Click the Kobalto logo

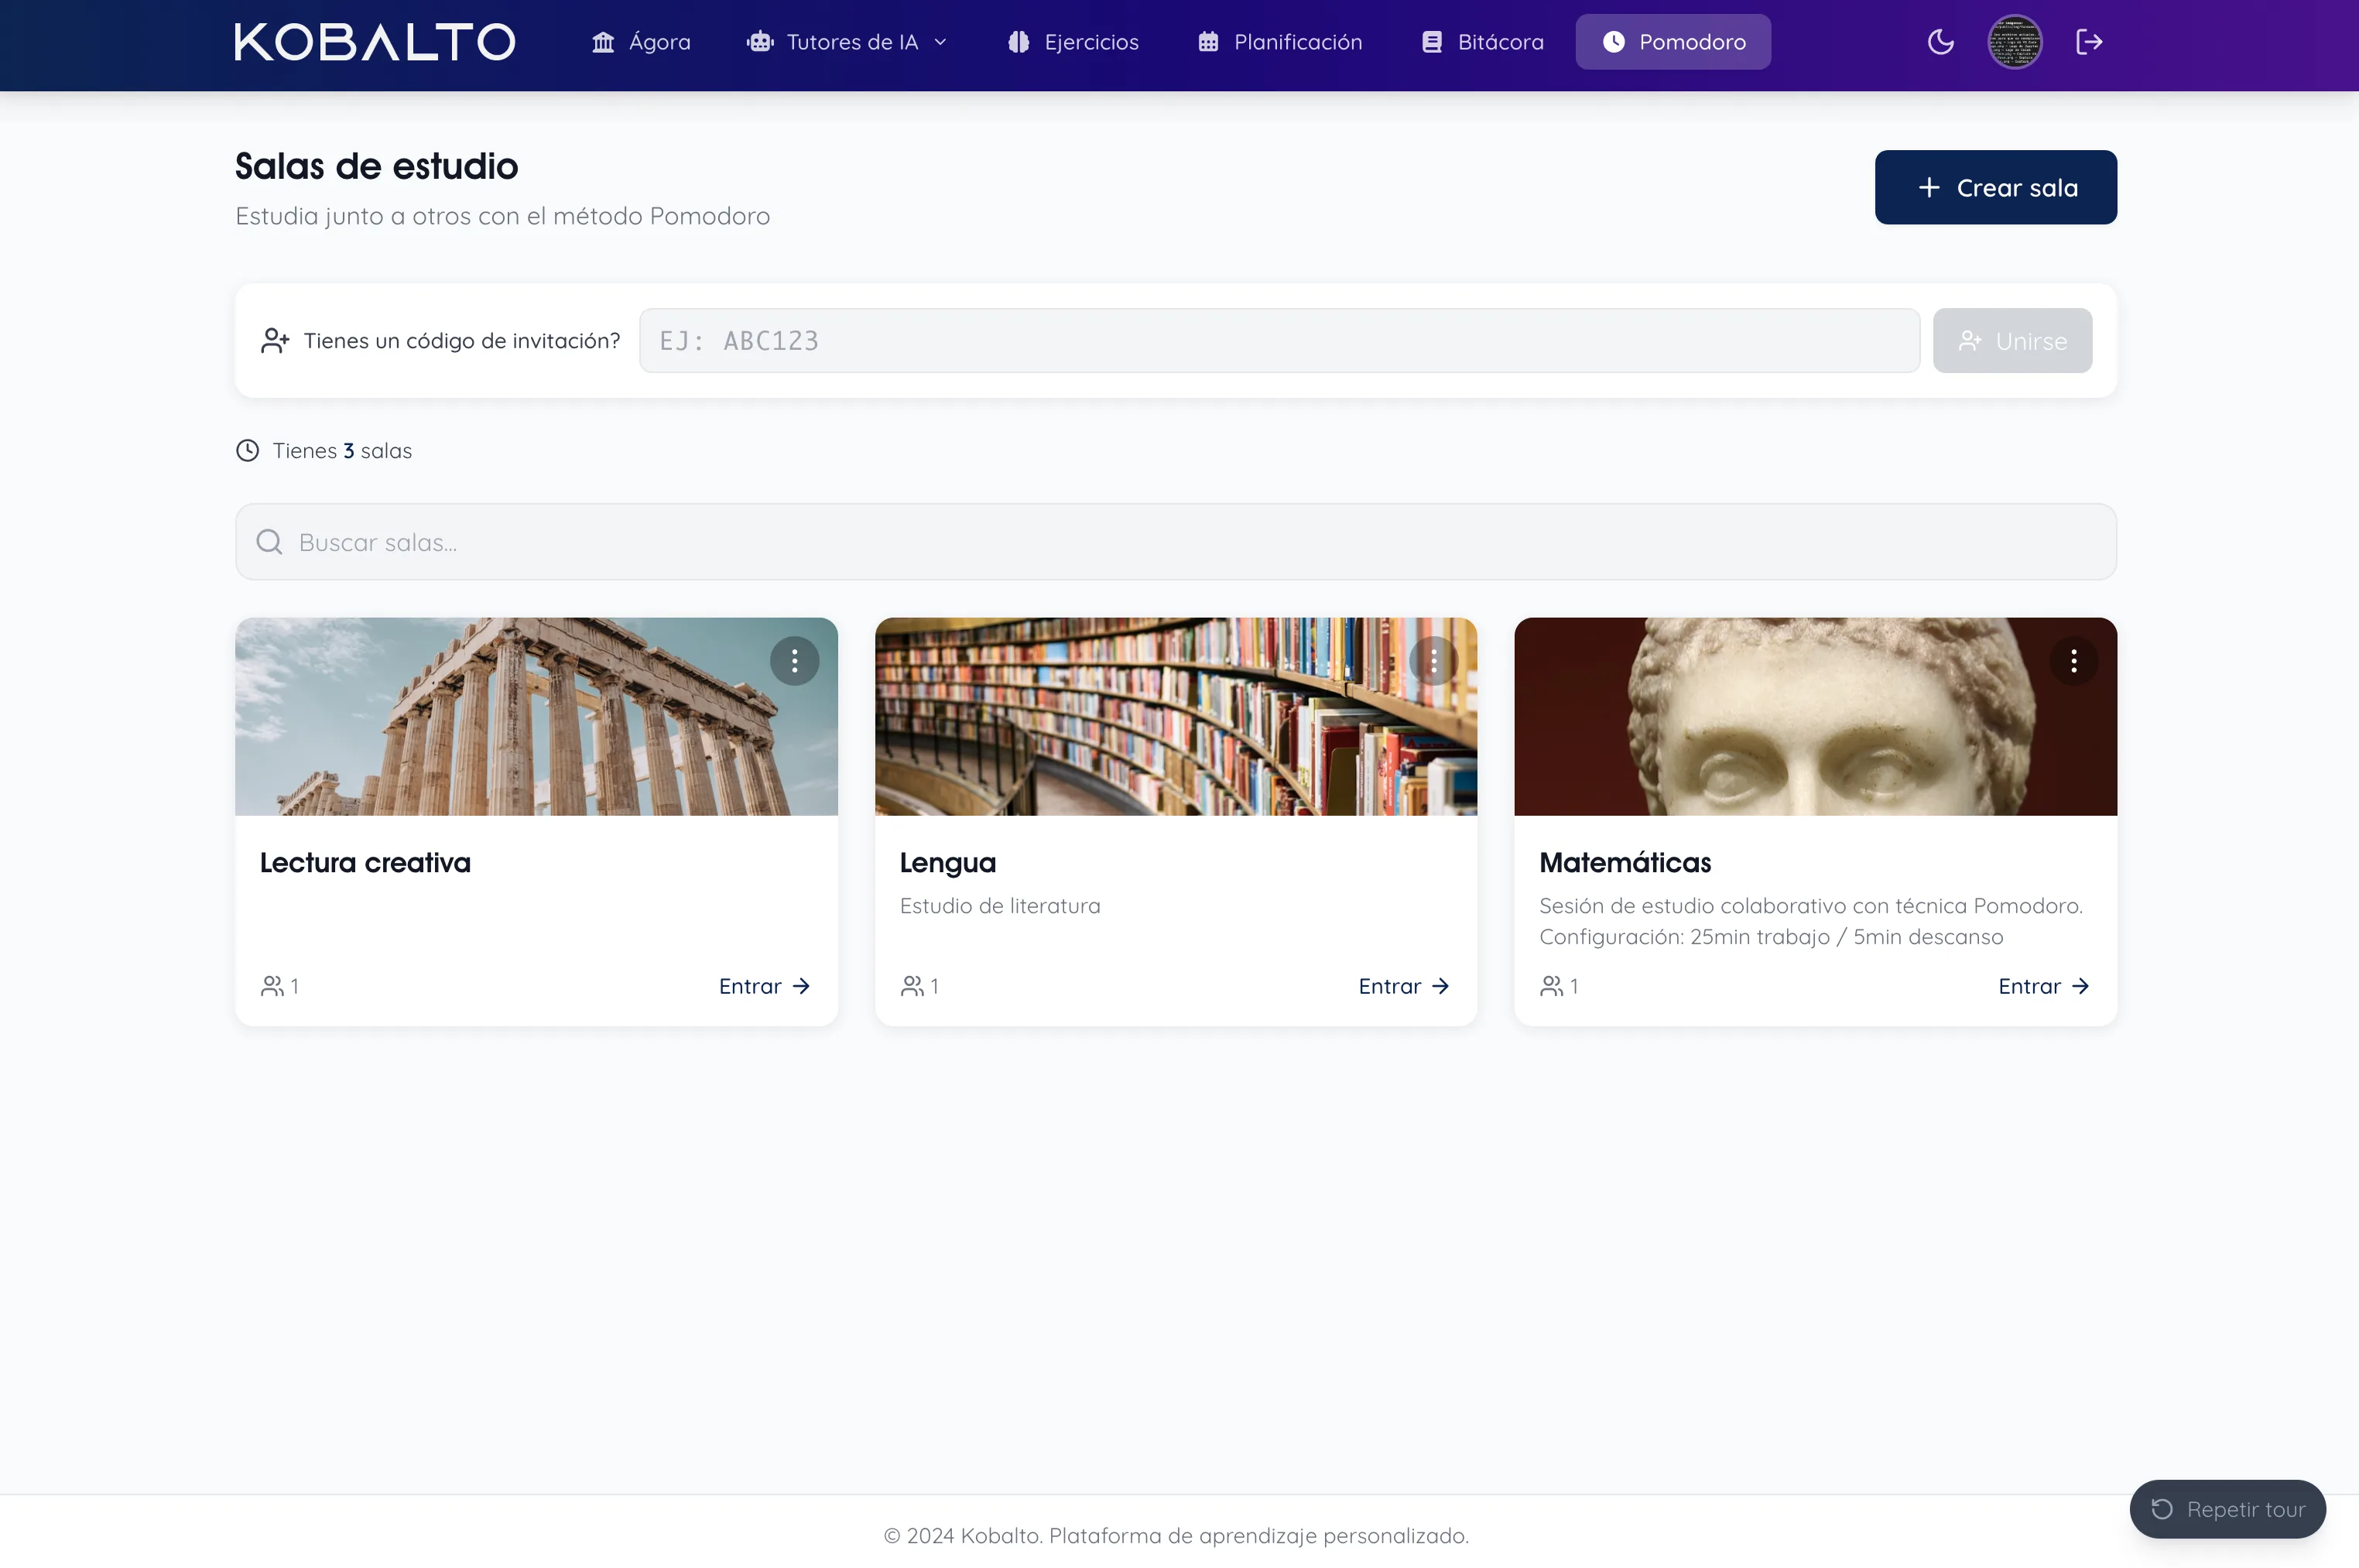coord(375,42)
